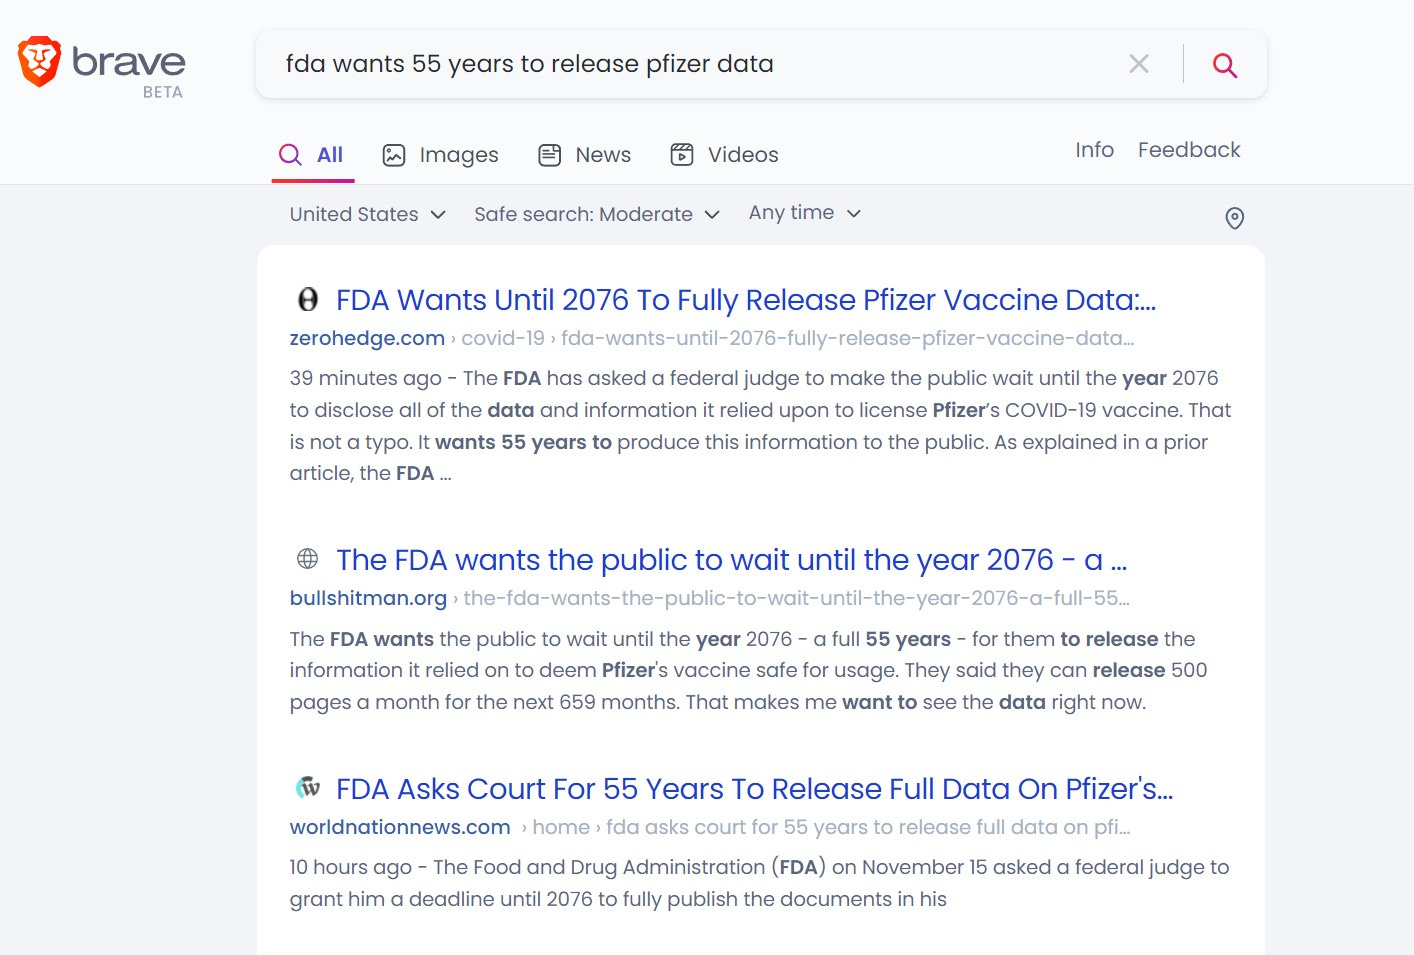
Task: Open the Info link
Action: (1094, 150)
